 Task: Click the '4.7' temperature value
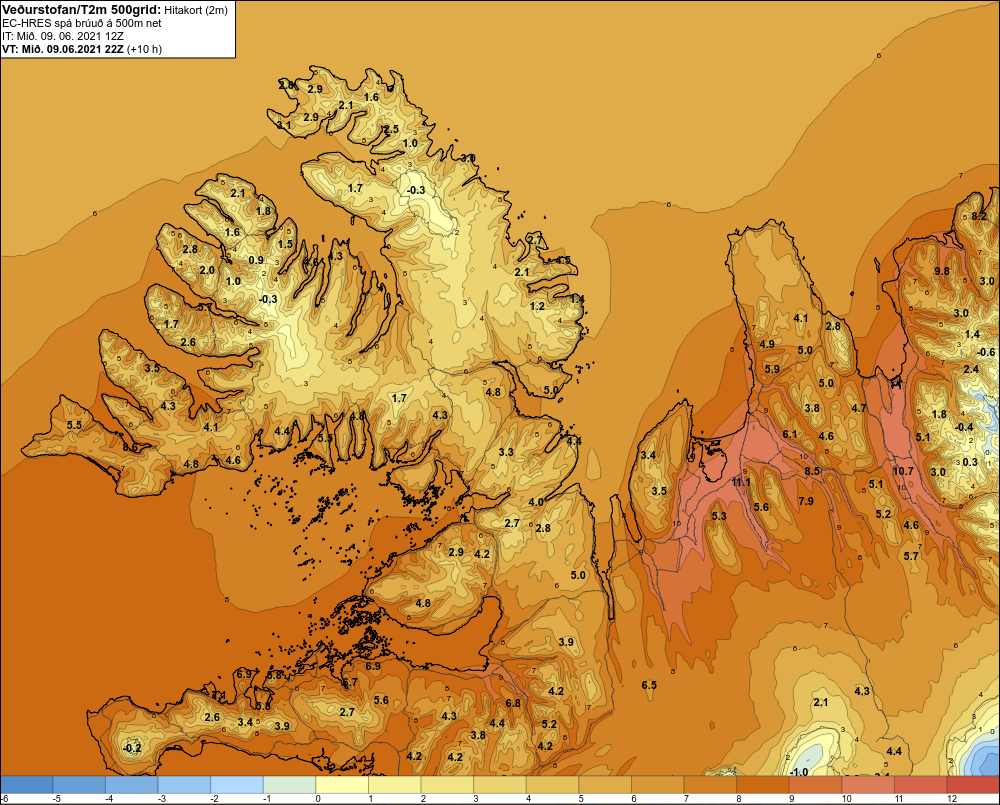859,408
